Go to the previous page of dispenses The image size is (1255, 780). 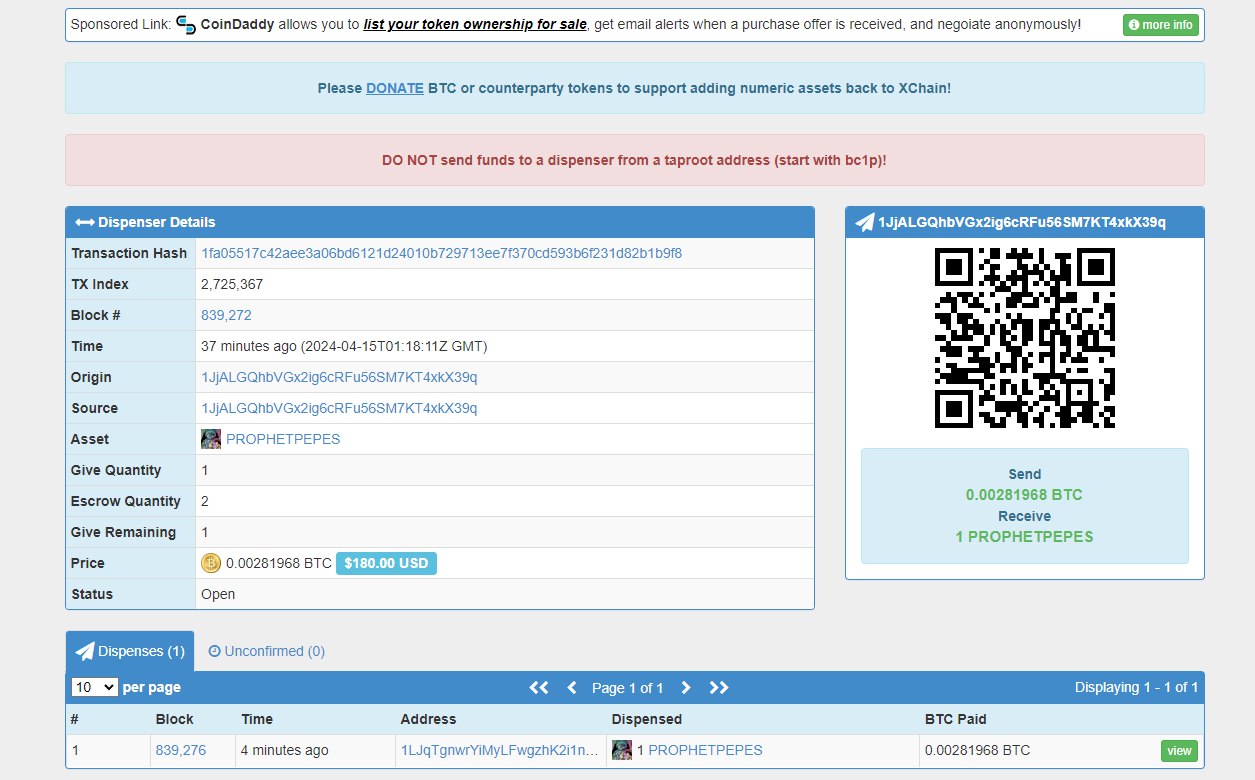(572, 687)
